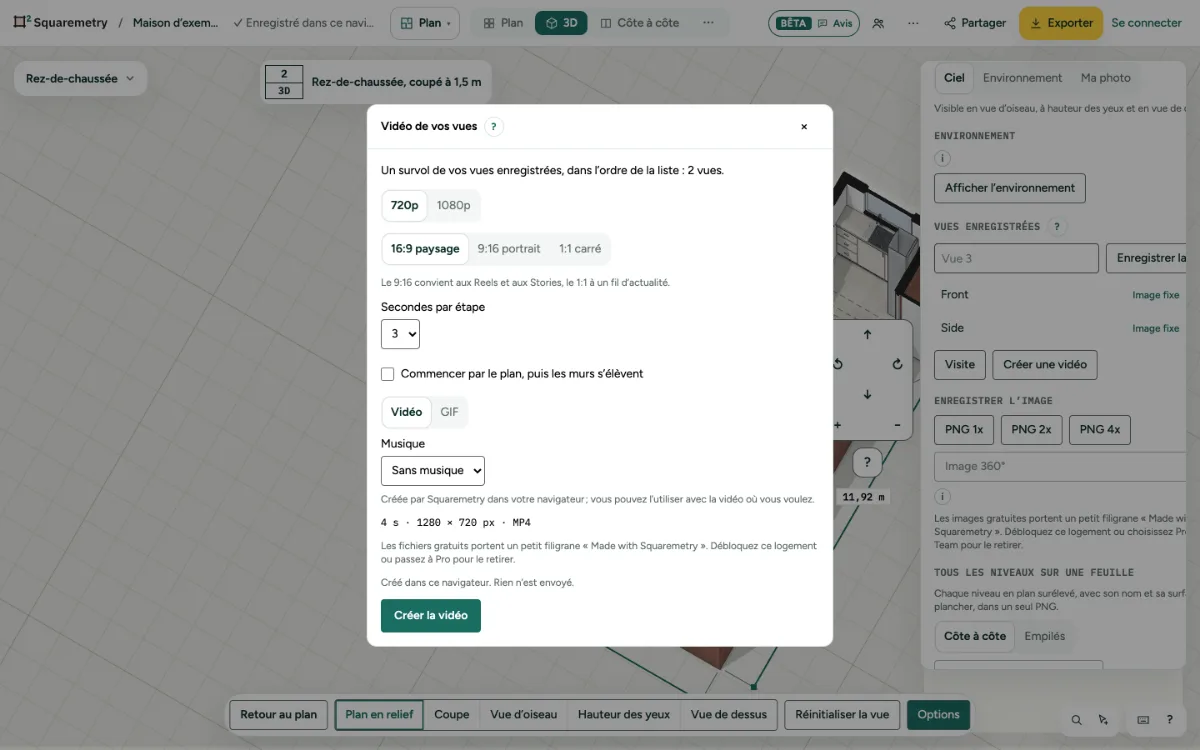Choose the 9:16 portrait format

point(509,249)
